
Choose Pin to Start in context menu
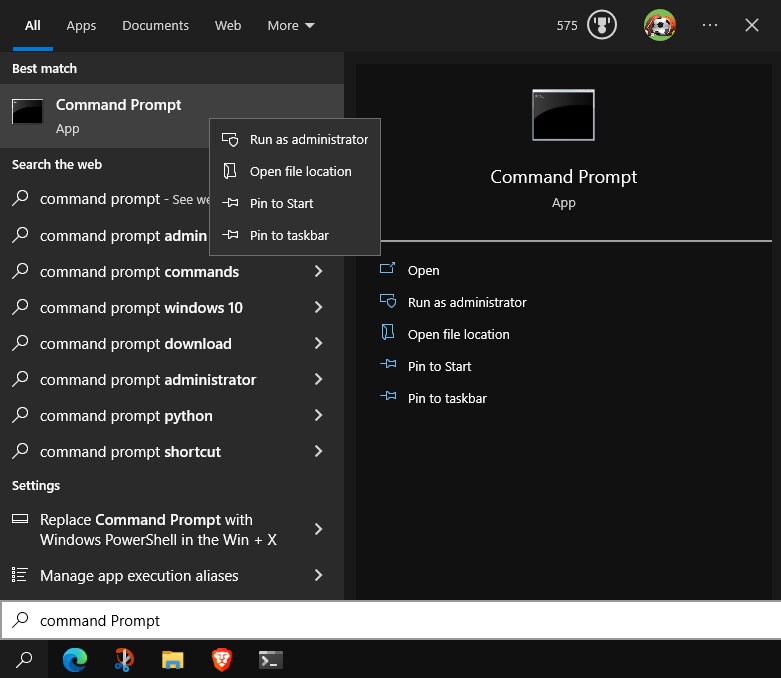295,203
